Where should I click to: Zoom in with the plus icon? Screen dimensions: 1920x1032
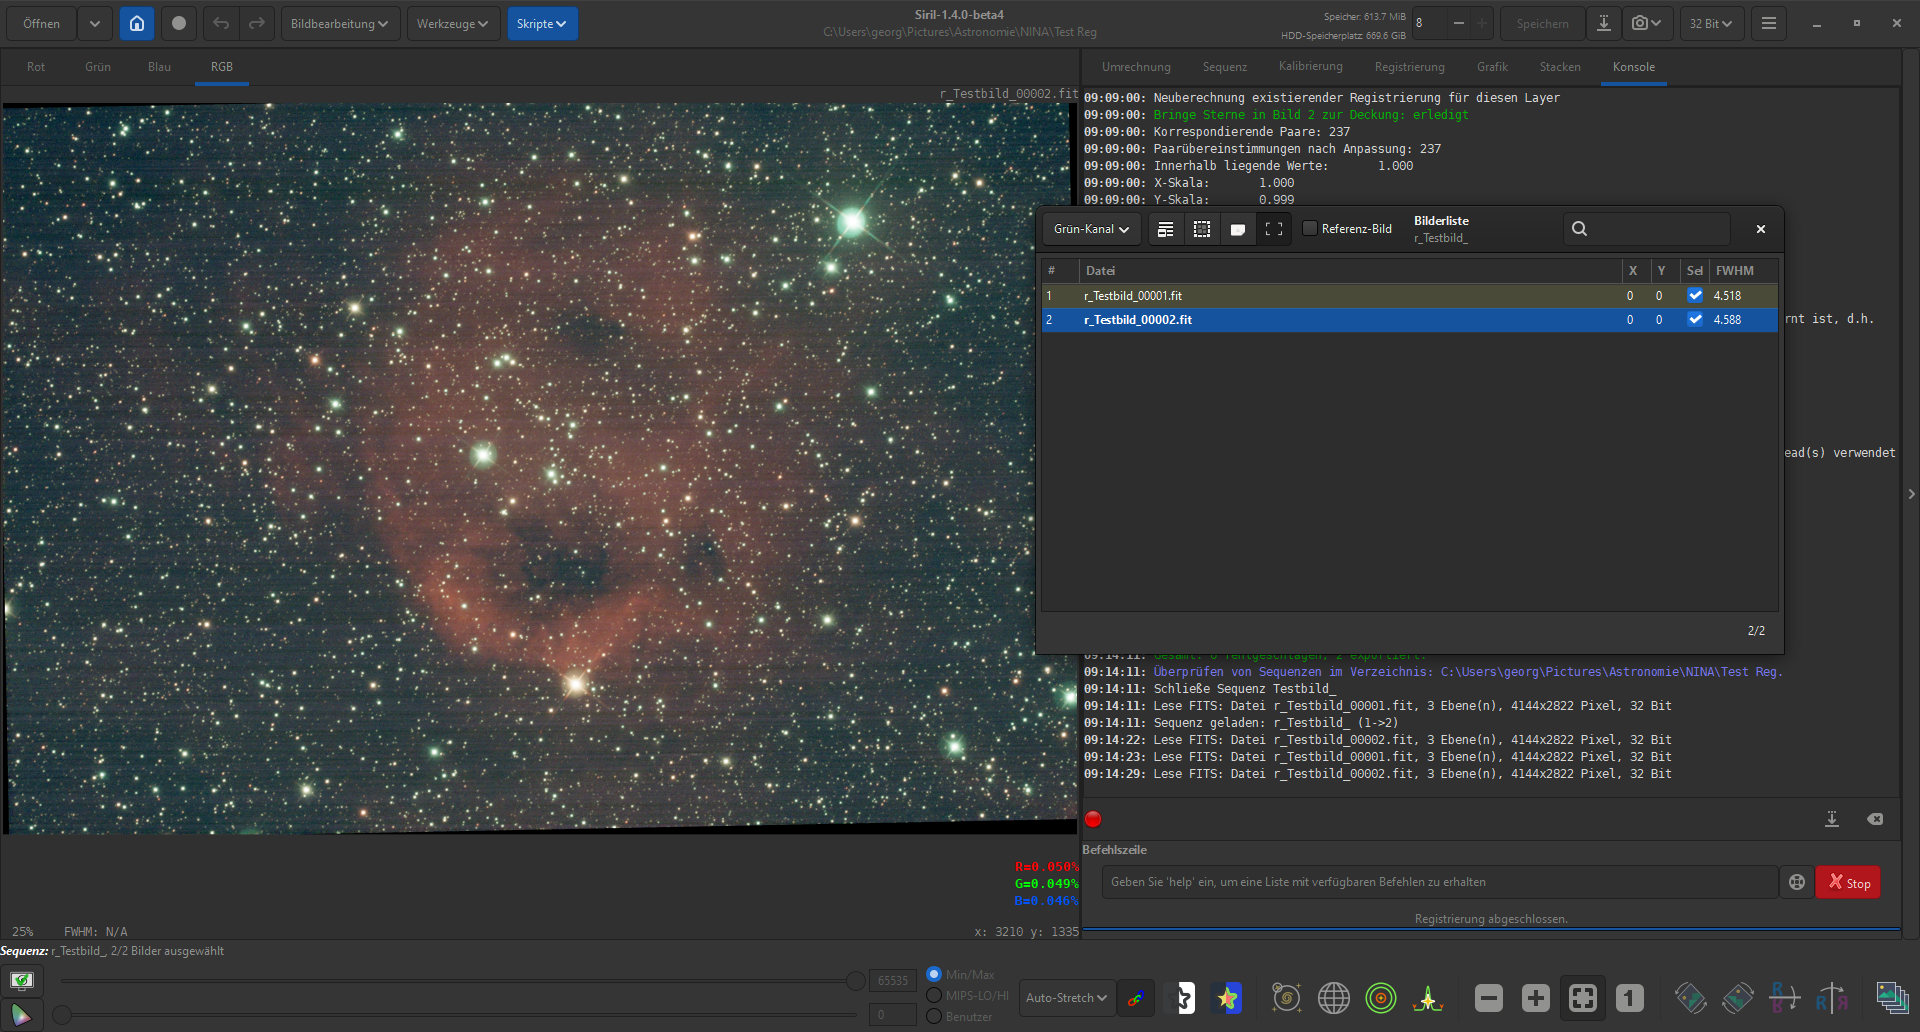coord(1535,998)
